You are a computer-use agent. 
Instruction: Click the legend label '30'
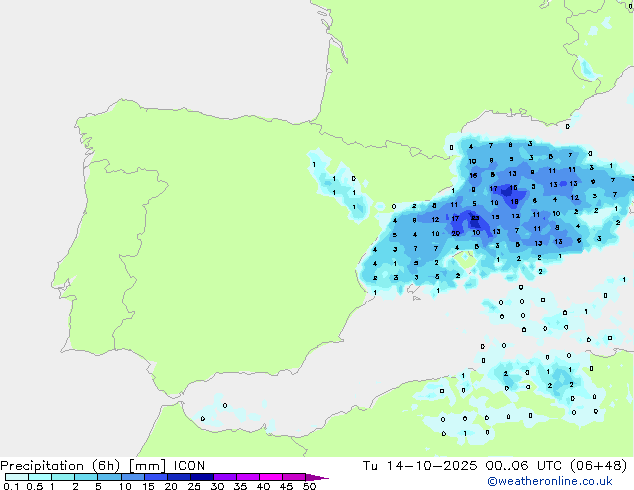[x=217, y=486]
